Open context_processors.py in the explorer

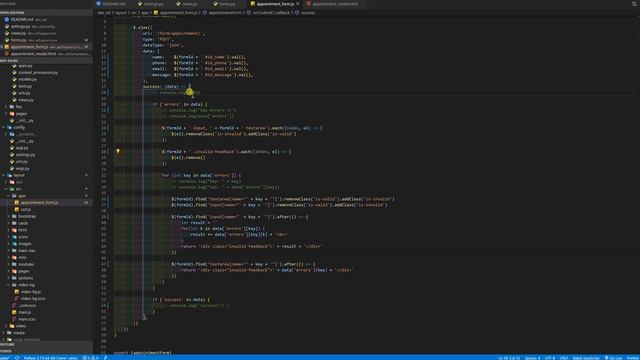coord(38,72)
